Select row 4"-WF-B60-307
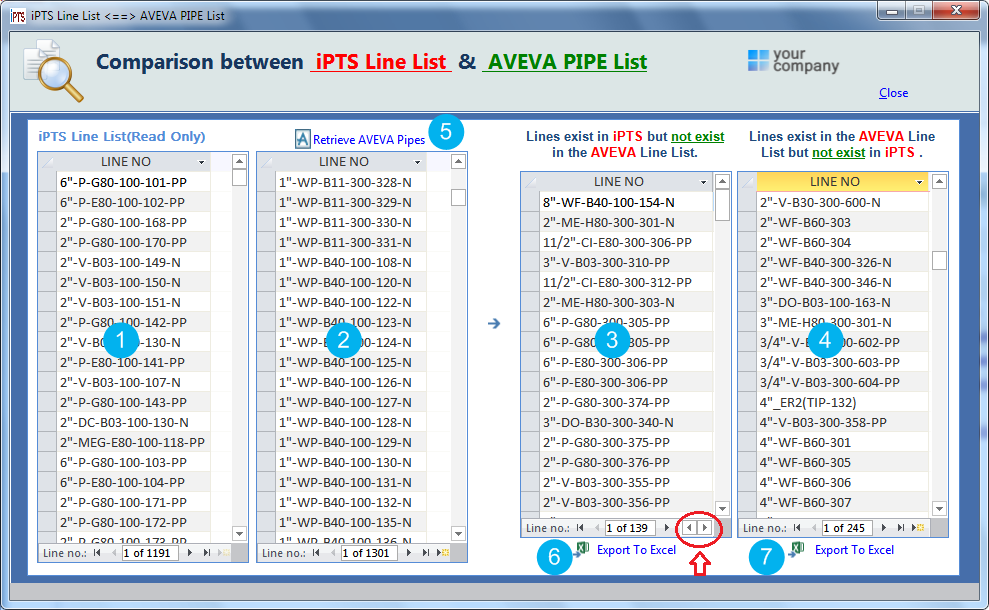The image size is (989, 610). pos(843,502)
